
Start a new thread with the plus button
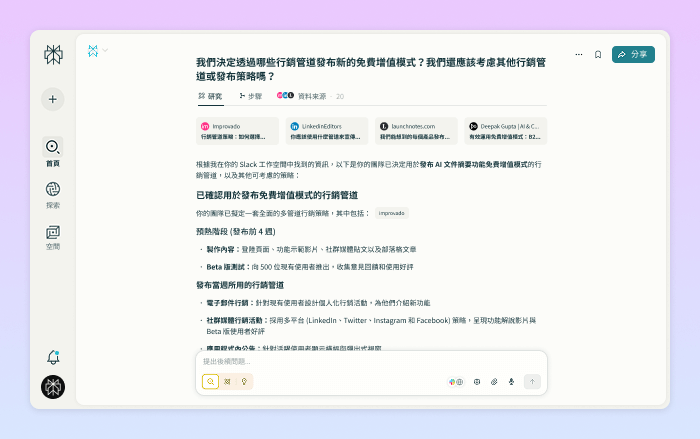pos(53,99)
